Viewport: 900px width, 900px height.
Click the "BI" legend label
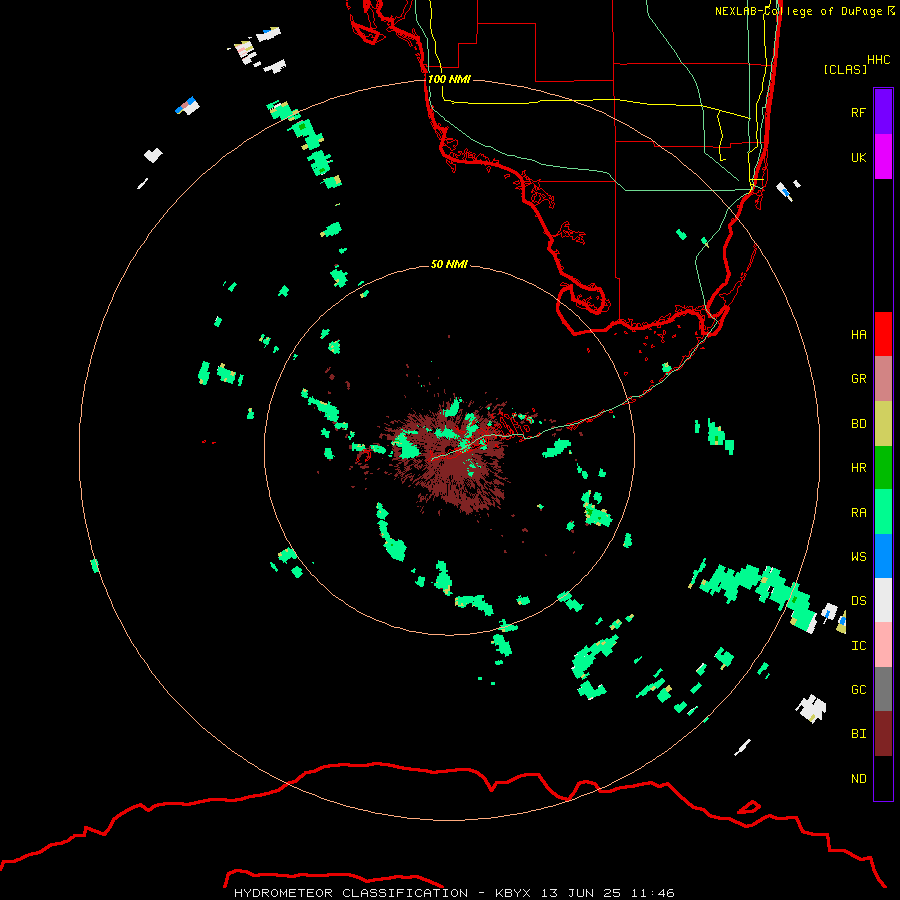[858, 734]
